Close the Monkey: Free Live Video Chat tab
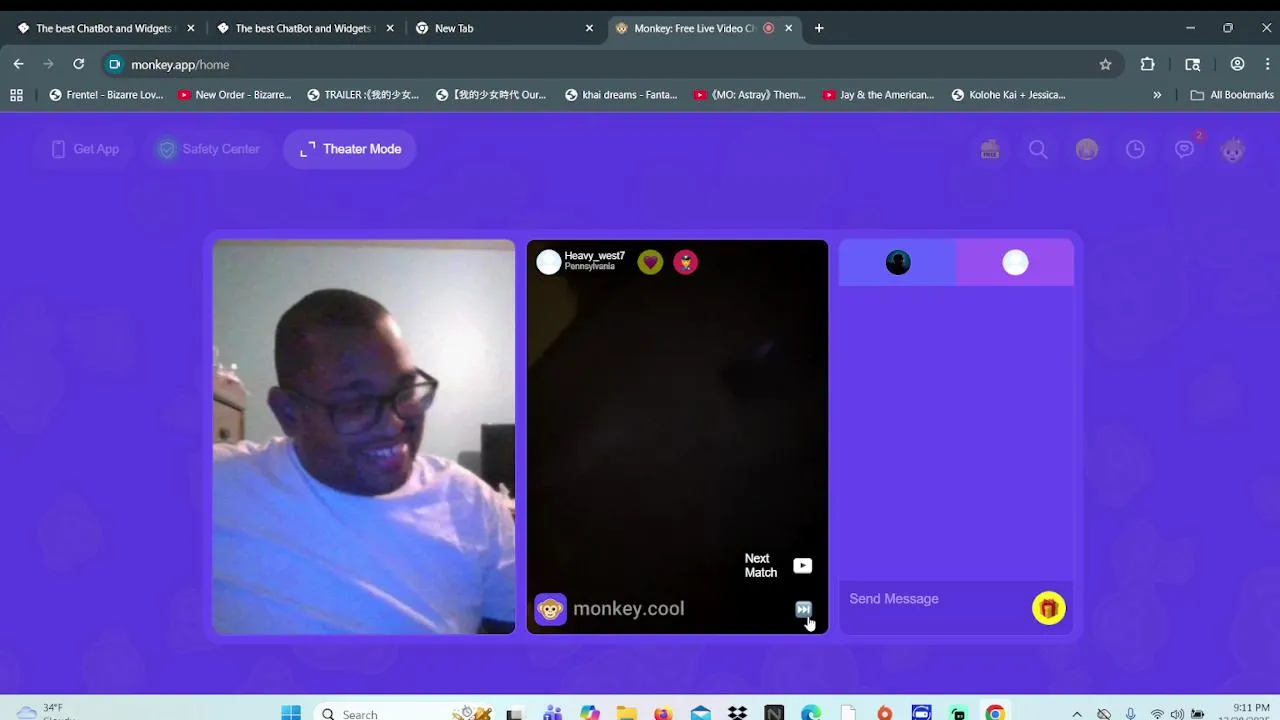Screen dimensions: 1280x720 788,28
